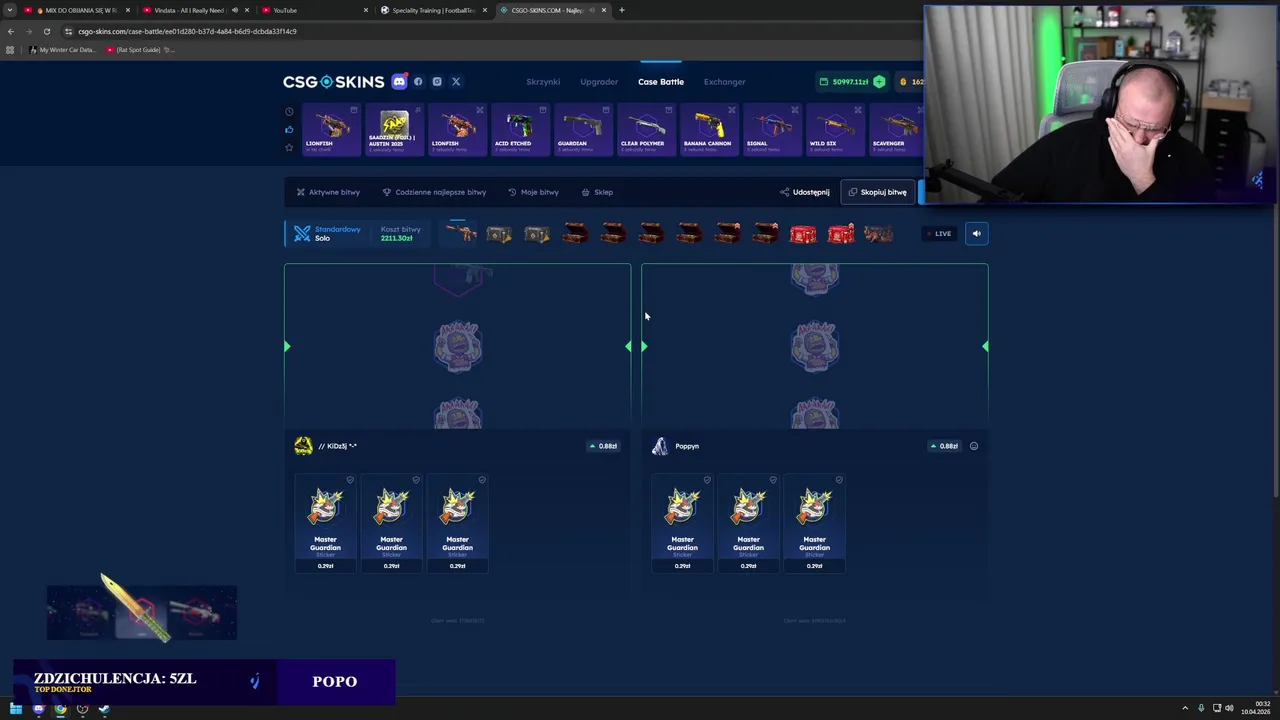The height and width of the screenshot is (720, 1280).
Task: Open emoji reactions next to Poppyn
Action: coord(974,446)
